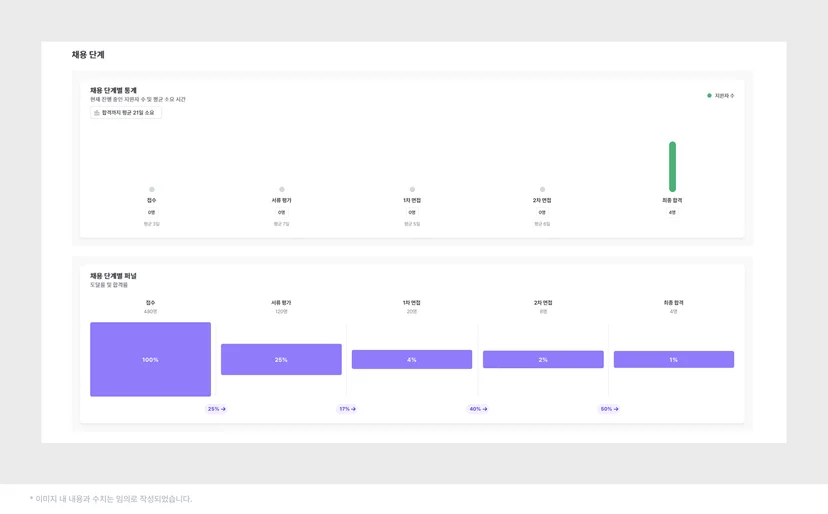Click the arrow in the 17% conversion badge
Image resolution: width=828 pixels, height=514 pixels.
click(353, 409)
